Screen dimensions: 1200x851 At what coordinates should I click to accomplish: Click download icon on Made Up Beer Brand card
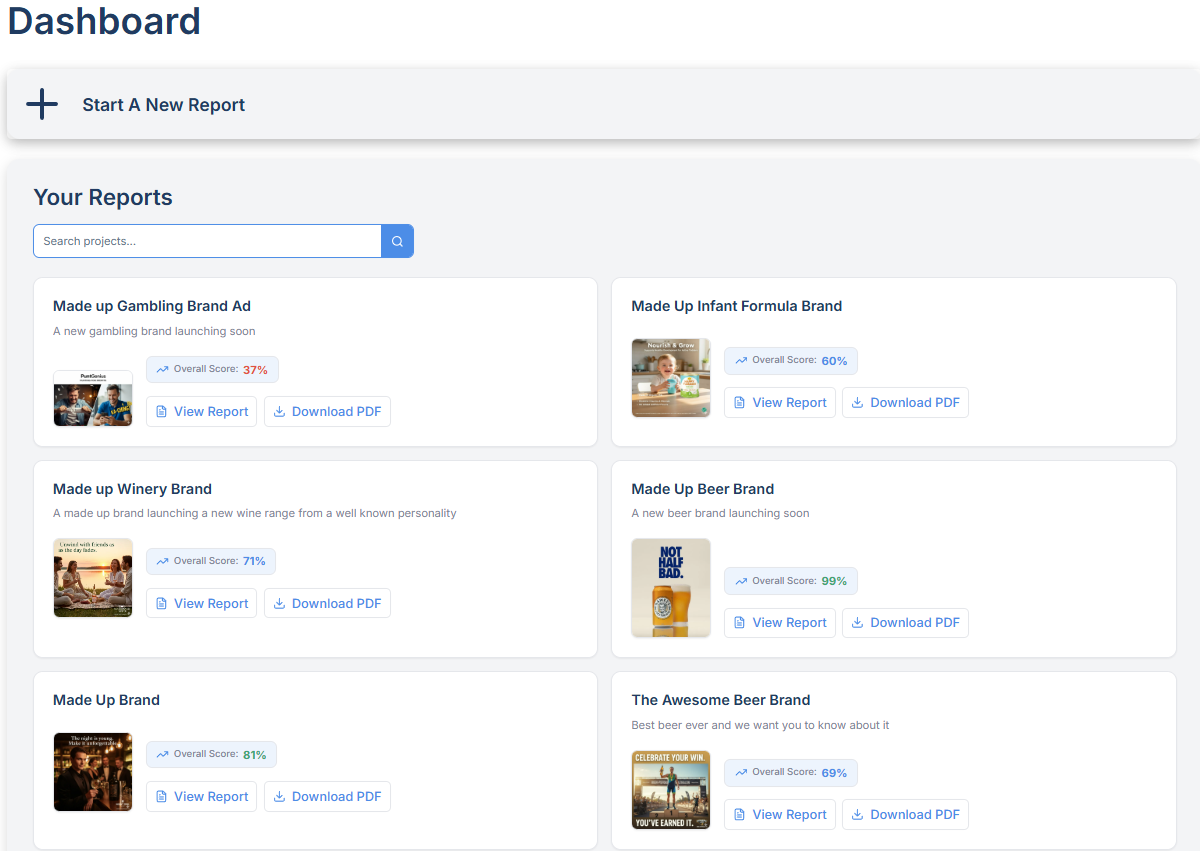click(x=857, y=623)
